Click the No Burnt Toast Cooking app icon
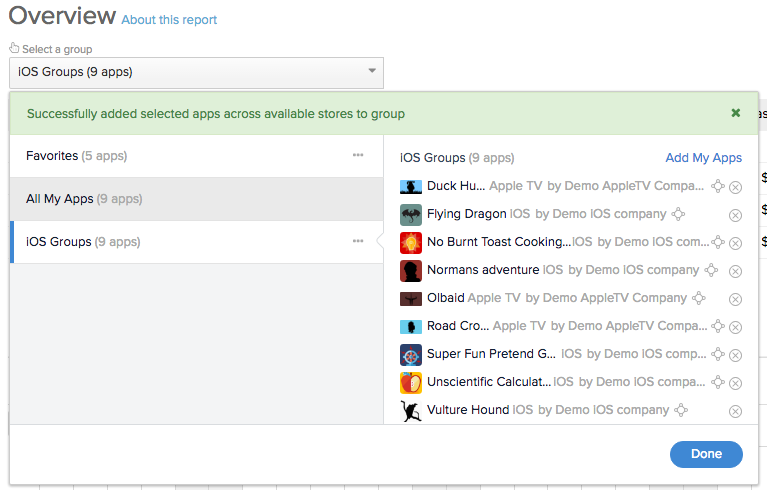Image resolution: width=767 pixels, height=490 pixels. click(x=411, y=243)
